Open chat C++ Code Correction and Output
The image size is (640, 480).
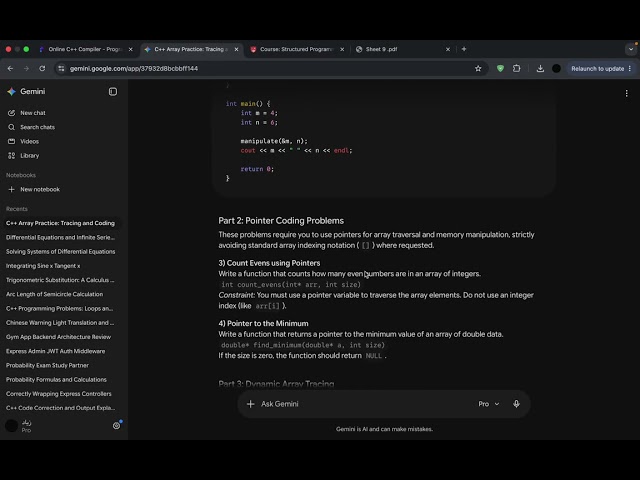click(60, 408)
